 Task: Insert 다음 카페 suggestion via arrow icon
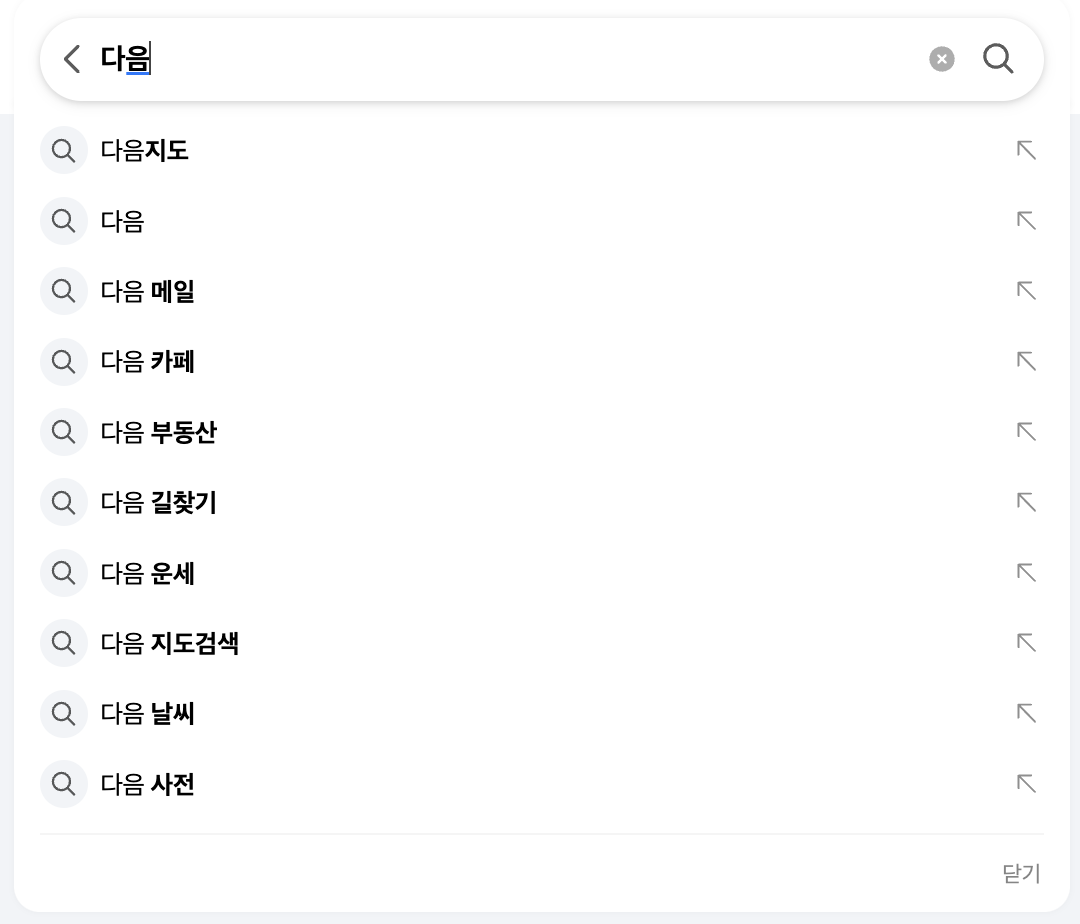(1026, 361)
